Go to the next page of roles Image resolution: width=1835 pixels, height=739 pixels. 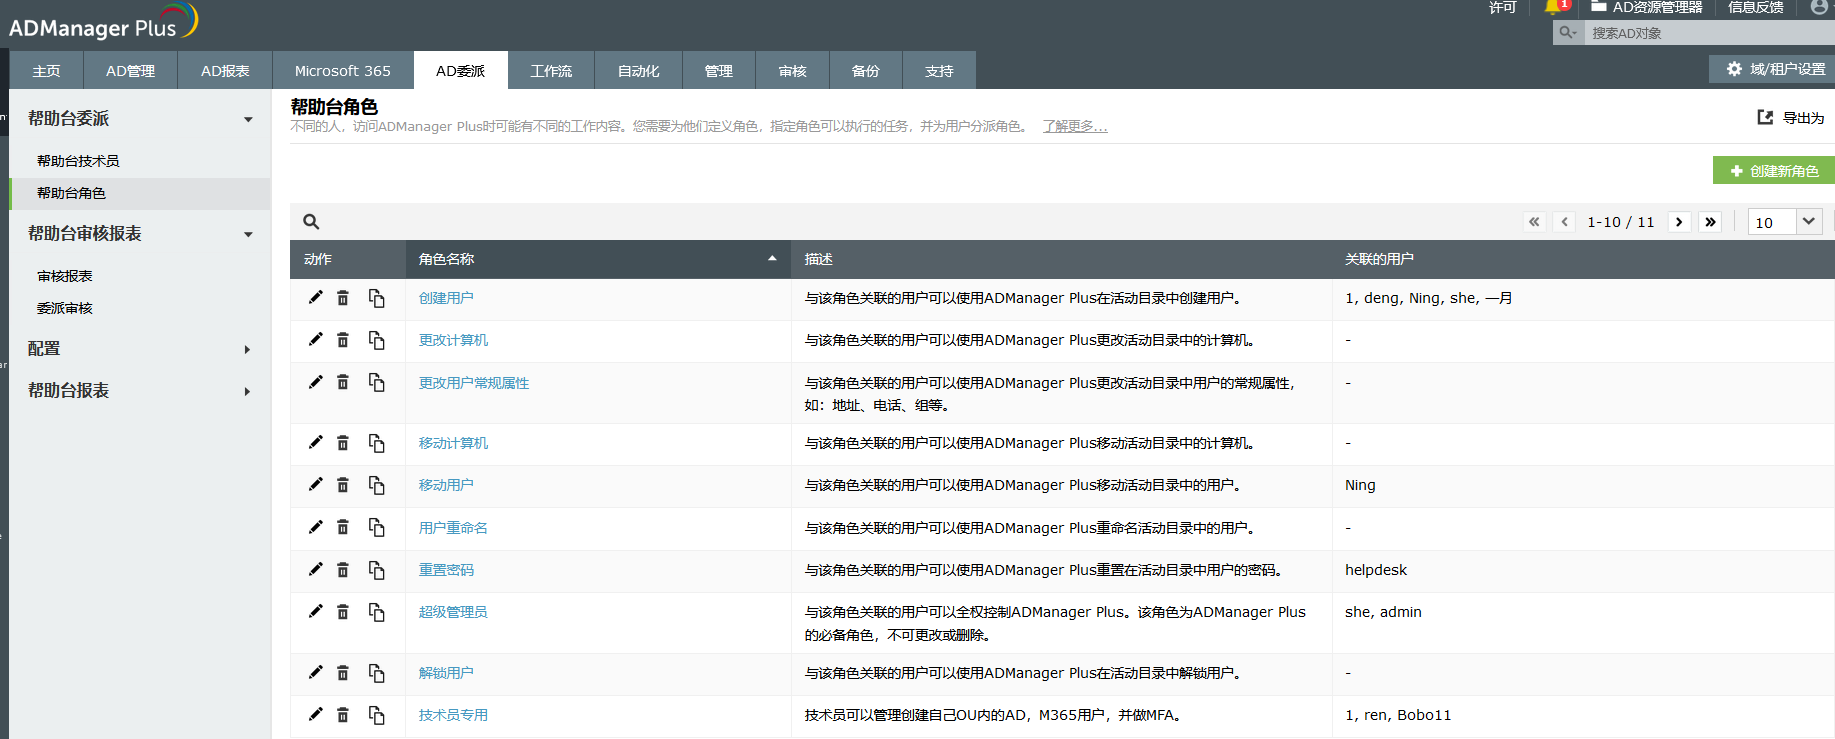1679,222
